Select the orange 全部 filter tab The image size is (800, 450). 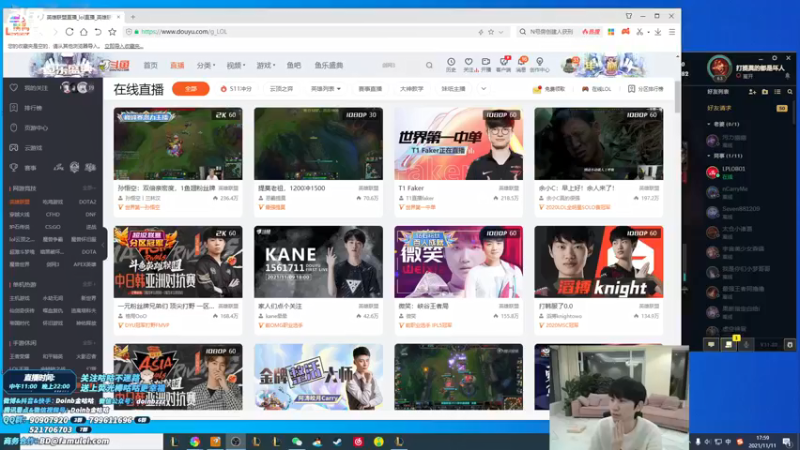pos(191,89)
